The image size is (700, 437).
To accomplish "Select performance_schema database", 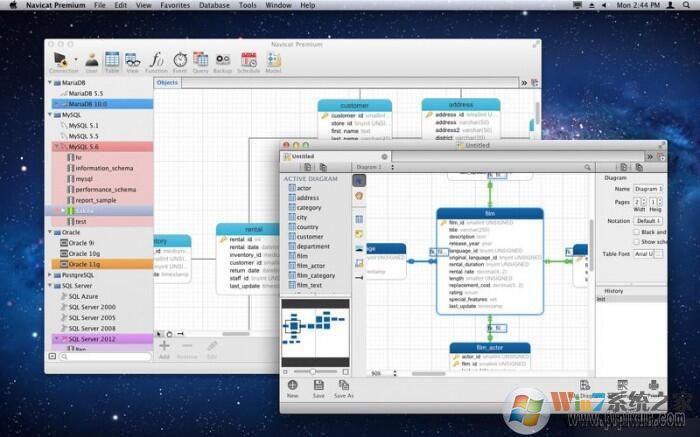I will pyautogui.click(x=106, y=189).
